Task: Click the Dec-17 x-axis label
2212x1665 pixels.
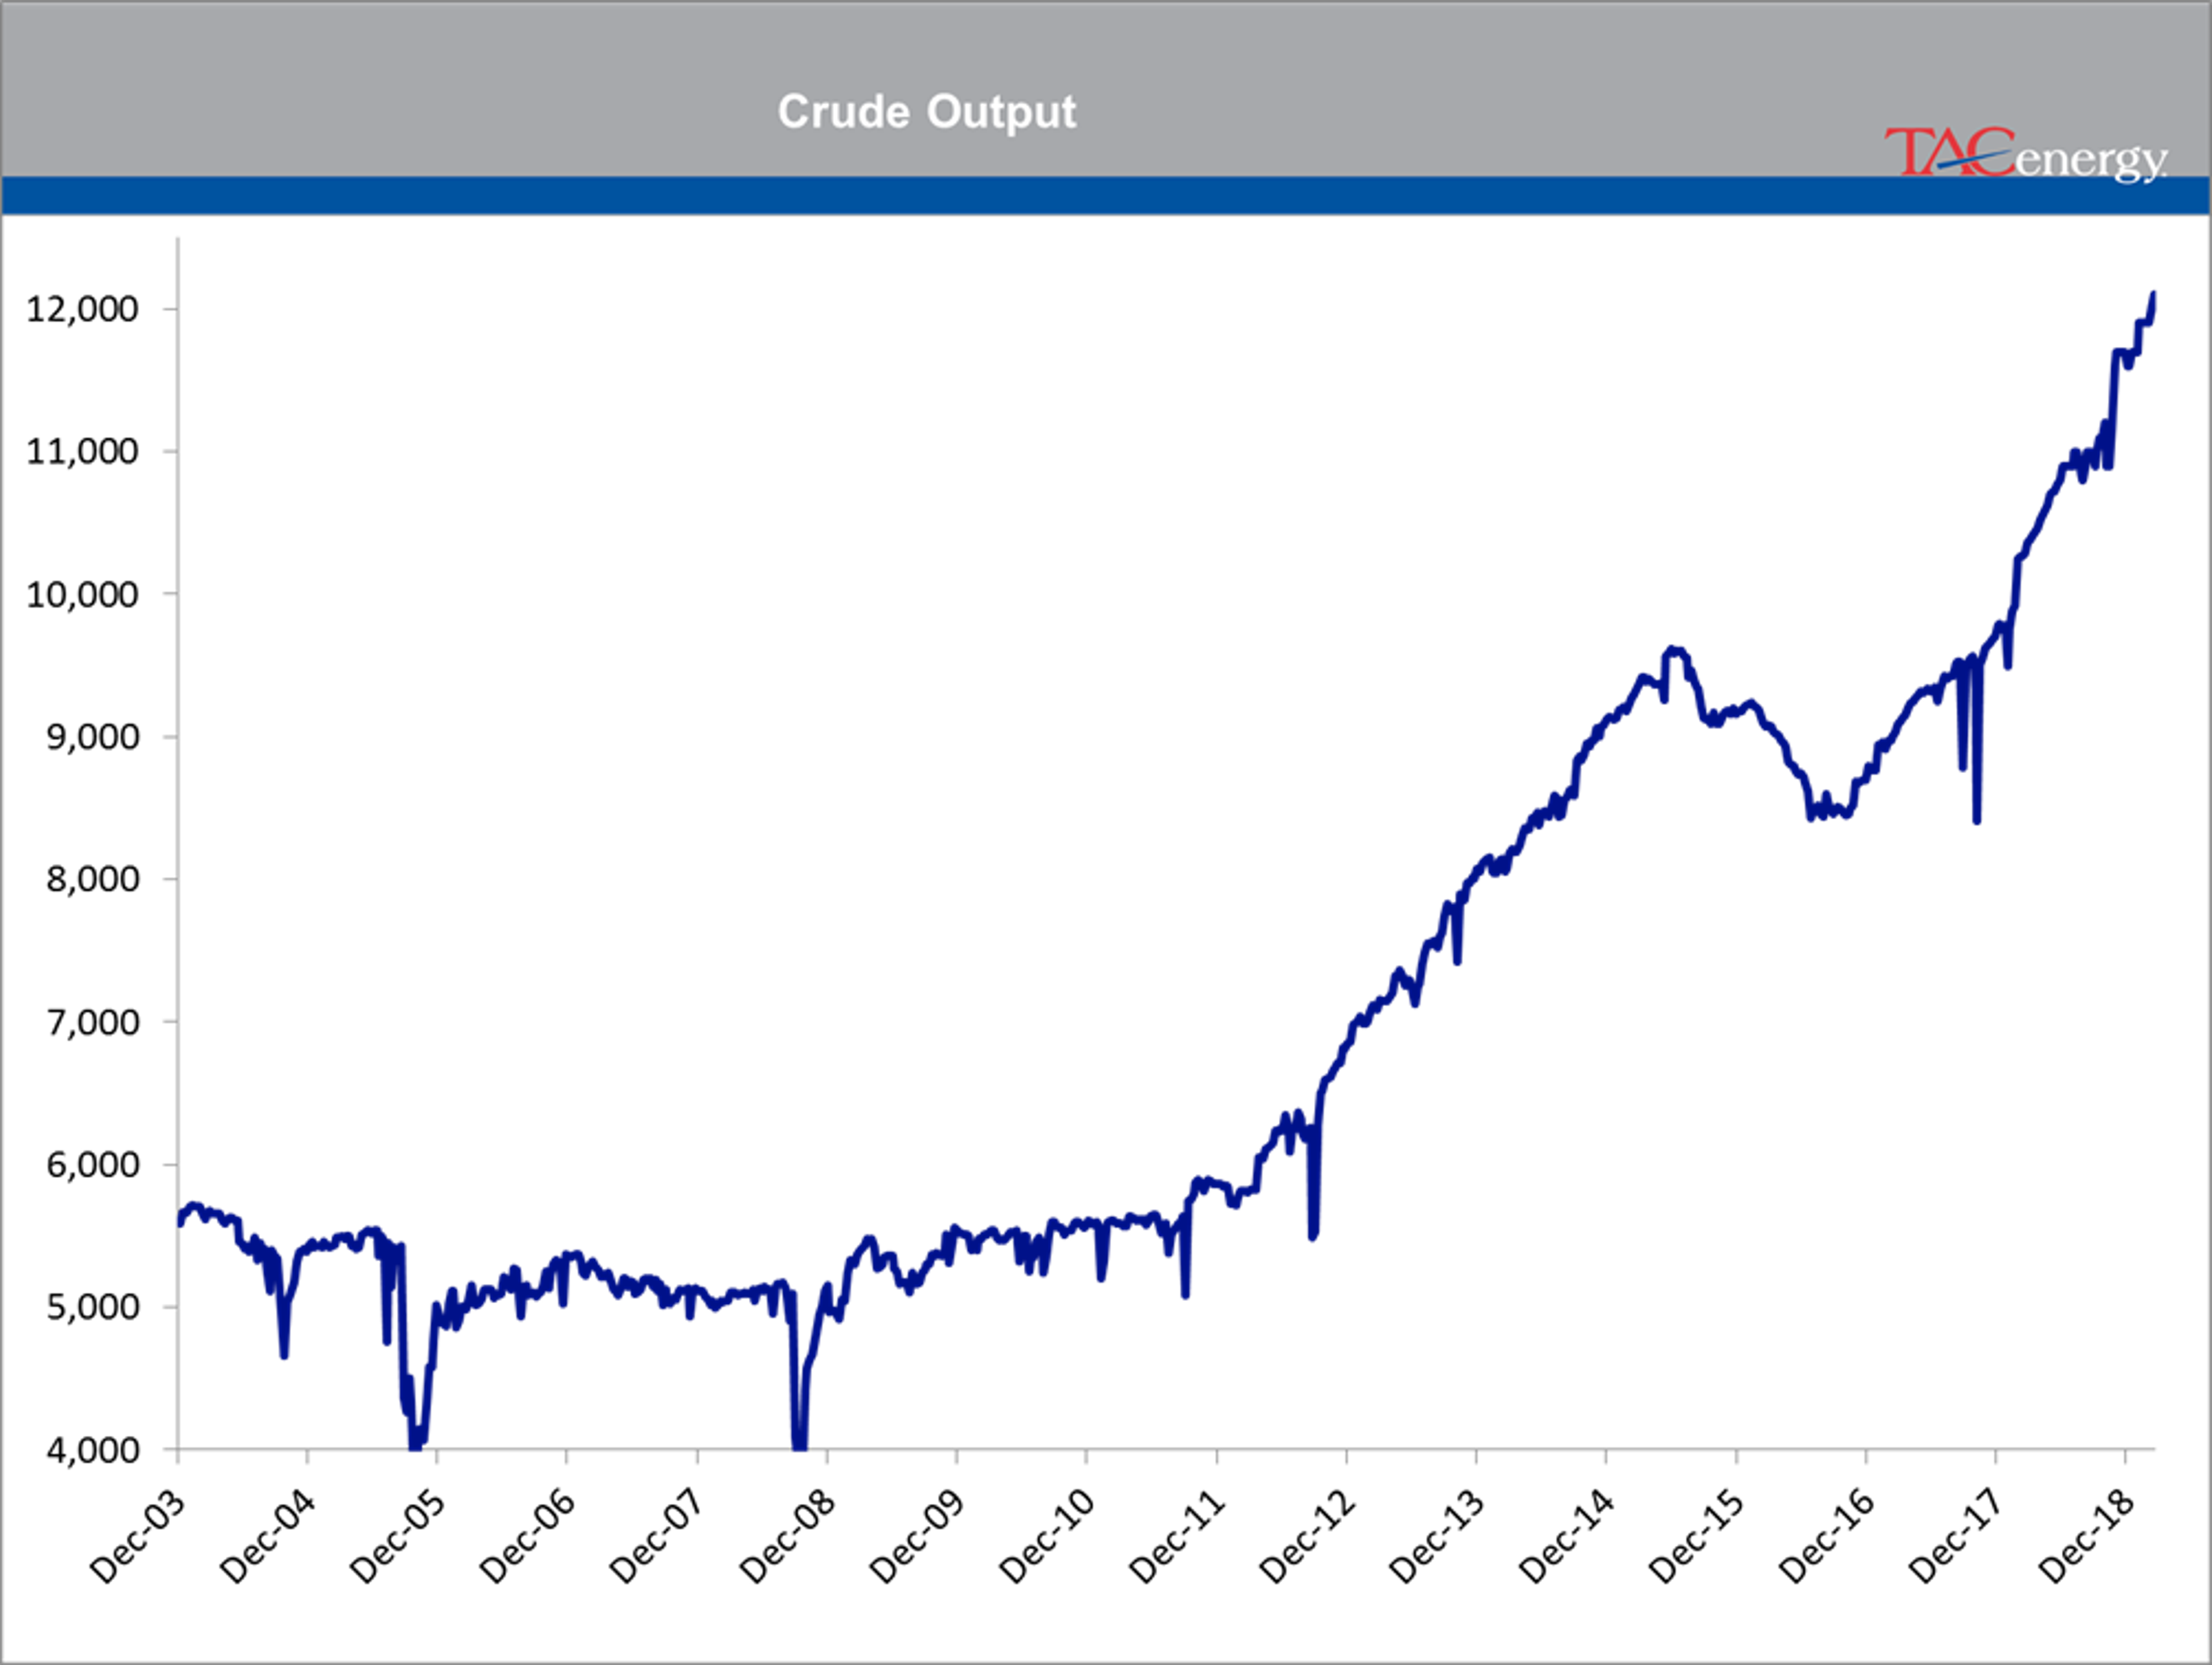Action: tap(1957, 1537)
